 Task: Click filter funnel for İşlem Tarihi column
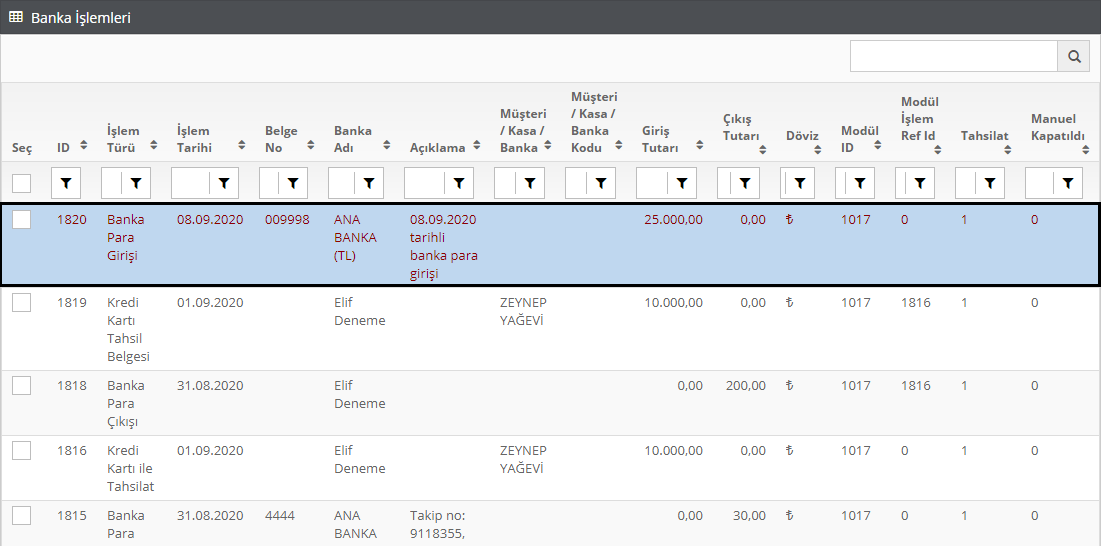[x=224, y=183]
